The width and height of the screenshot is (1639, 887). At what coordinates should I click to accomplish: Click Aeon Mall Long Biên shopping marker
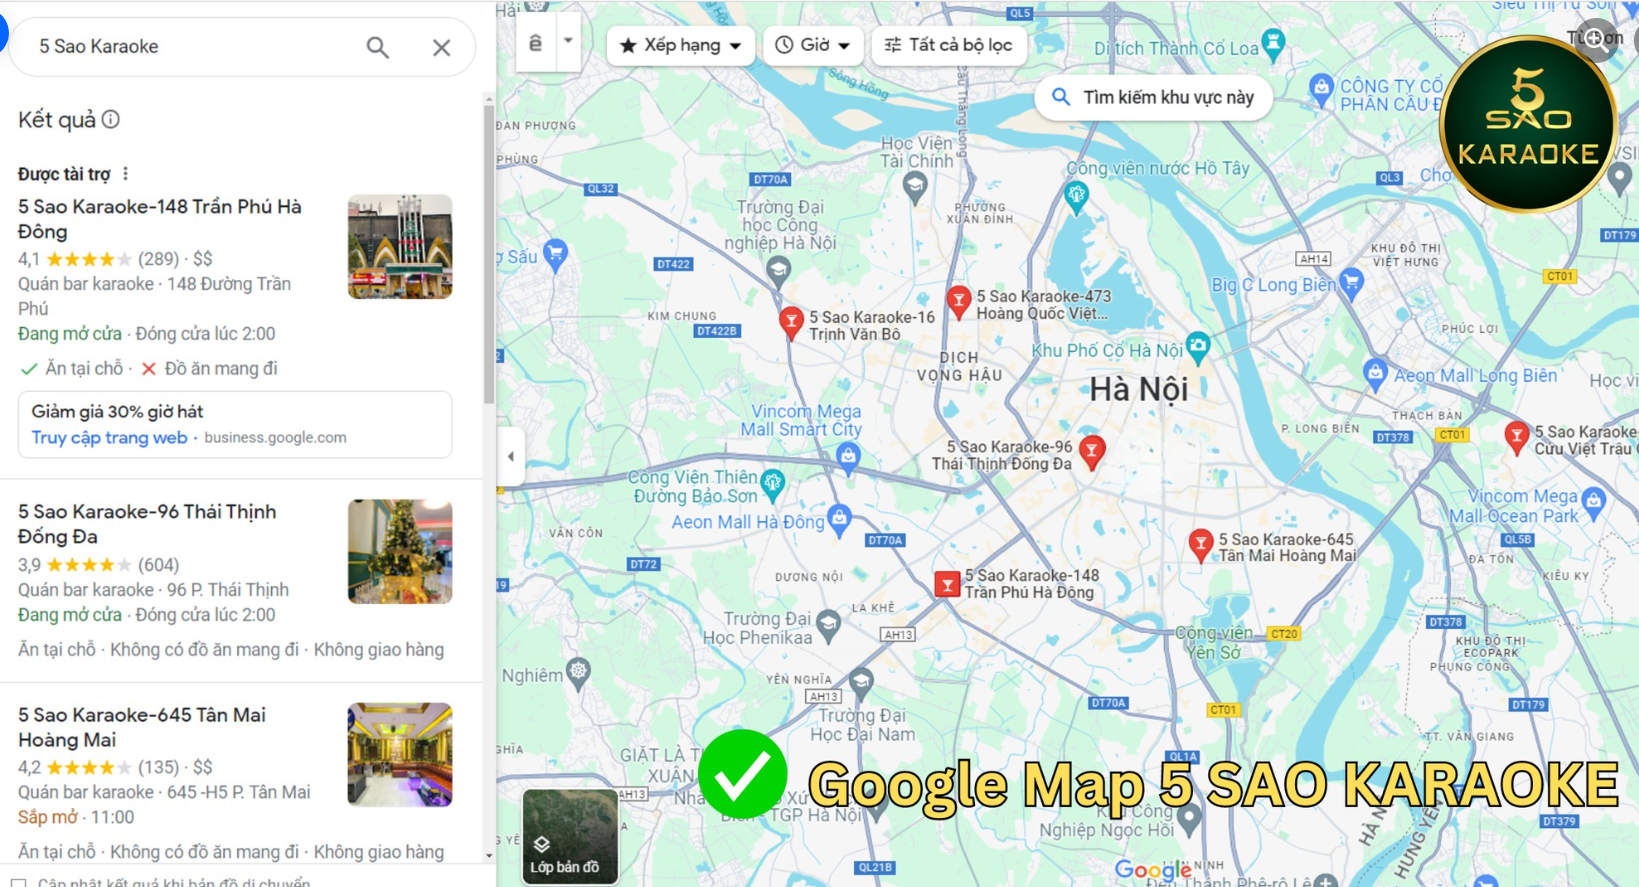click(1375, 374)
